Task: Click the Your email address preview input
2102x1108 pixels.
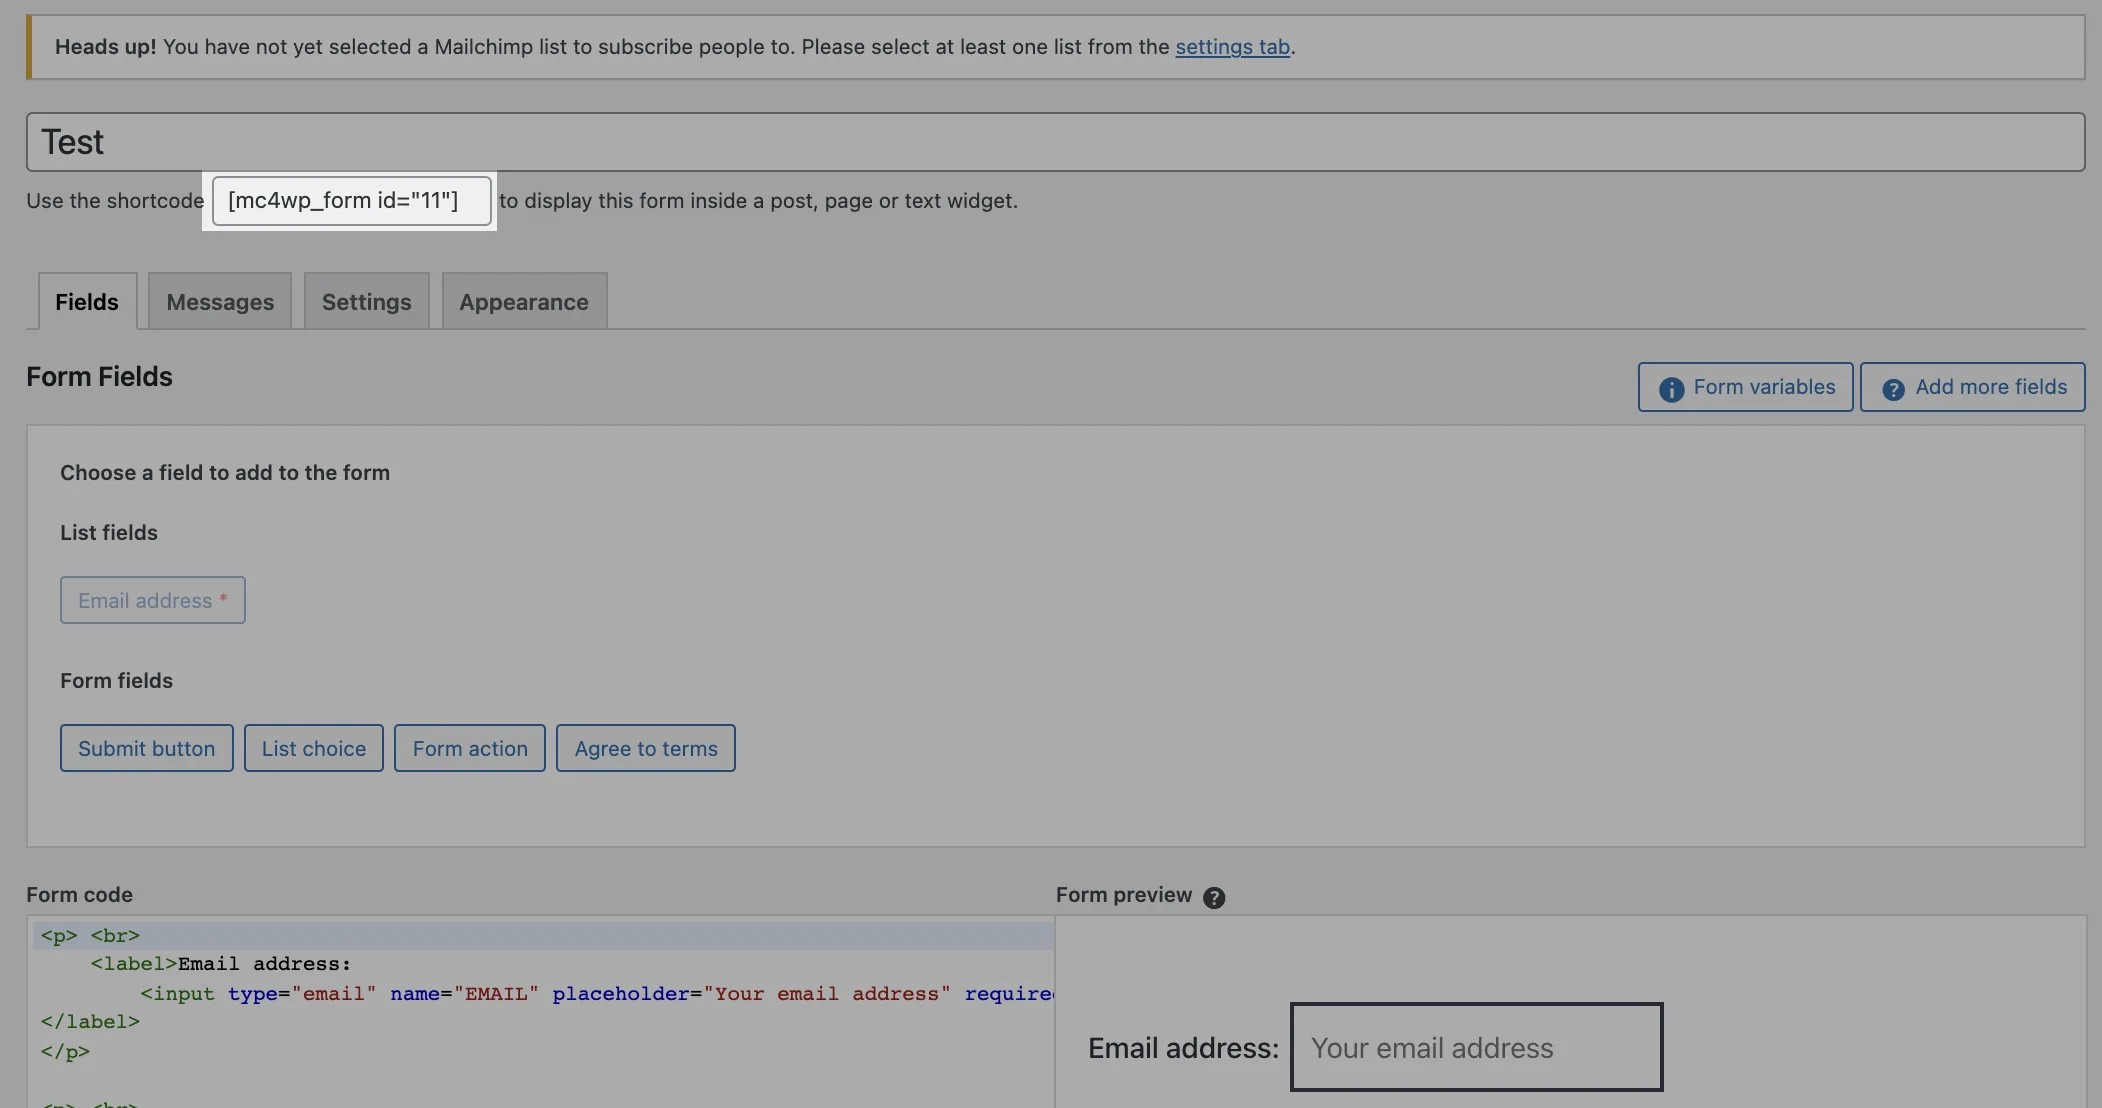Action: (1476, 1047)
